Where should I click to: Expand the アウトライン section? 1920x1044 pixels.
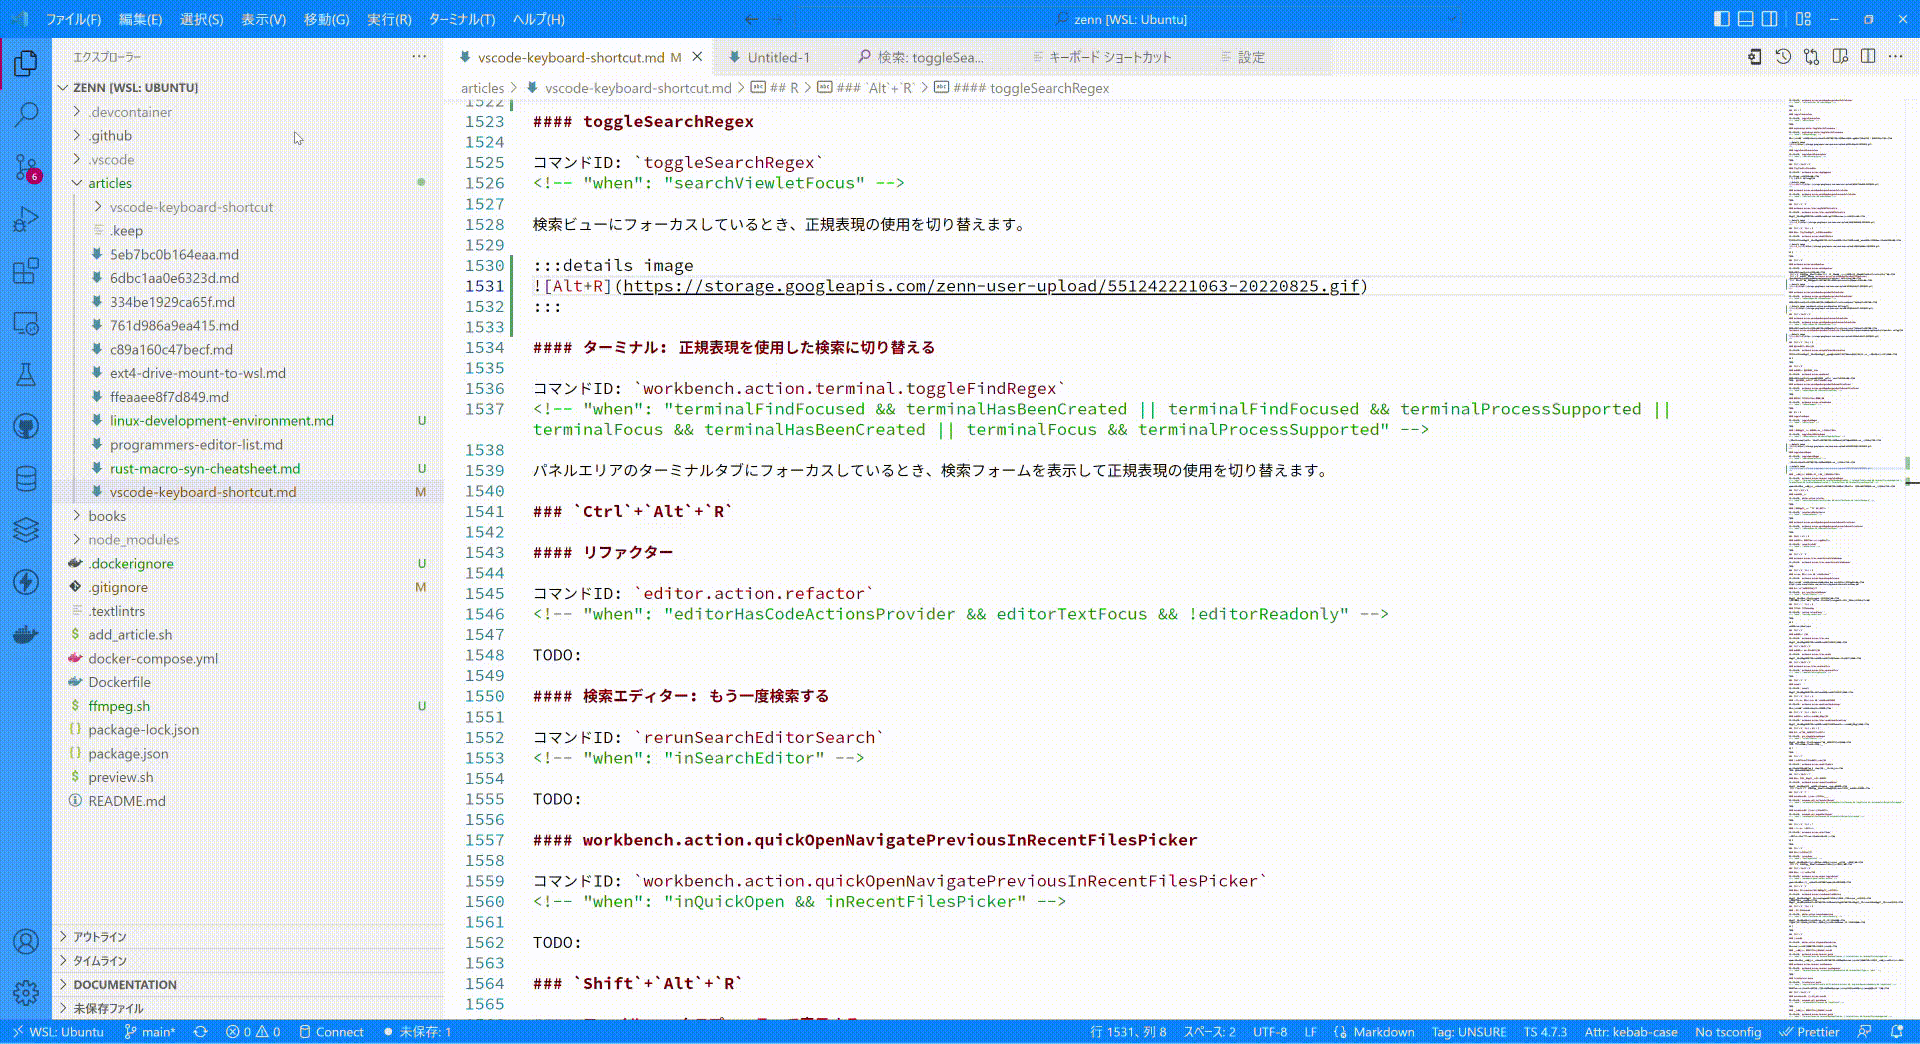[x=248, y=937]
